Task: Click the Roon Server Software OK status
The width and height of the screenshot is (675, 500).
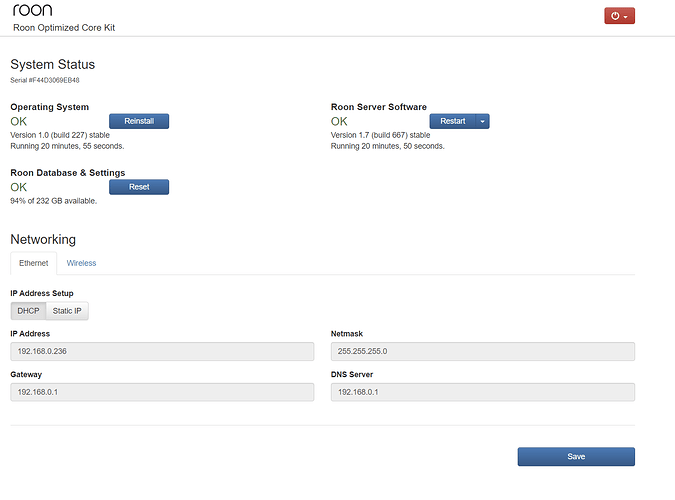Action: pos(339,121)
